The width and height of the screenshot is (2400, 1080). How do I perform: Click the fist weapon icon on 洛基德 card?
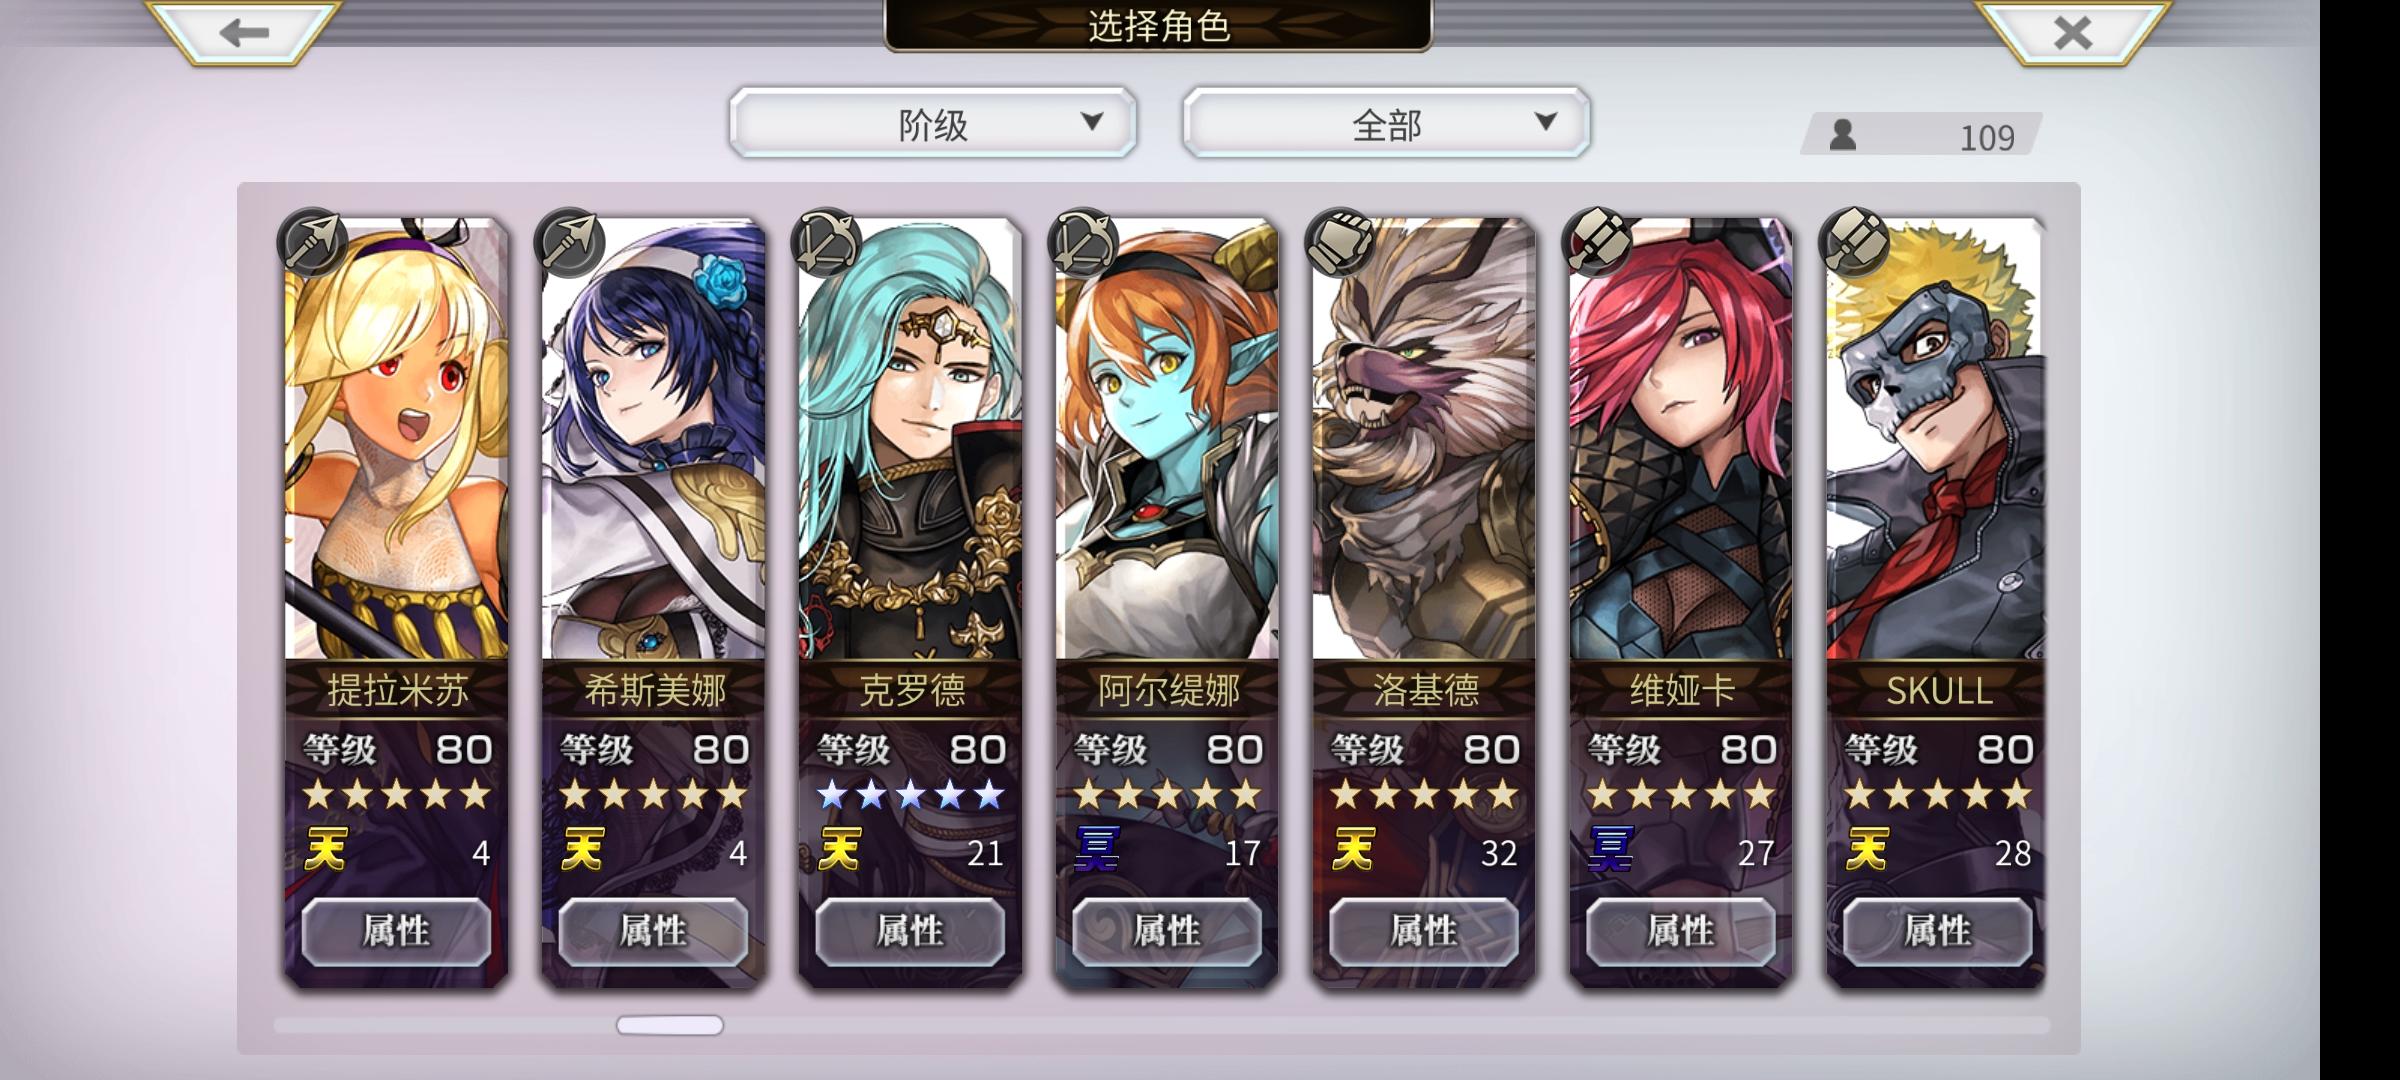[1340, 243]
